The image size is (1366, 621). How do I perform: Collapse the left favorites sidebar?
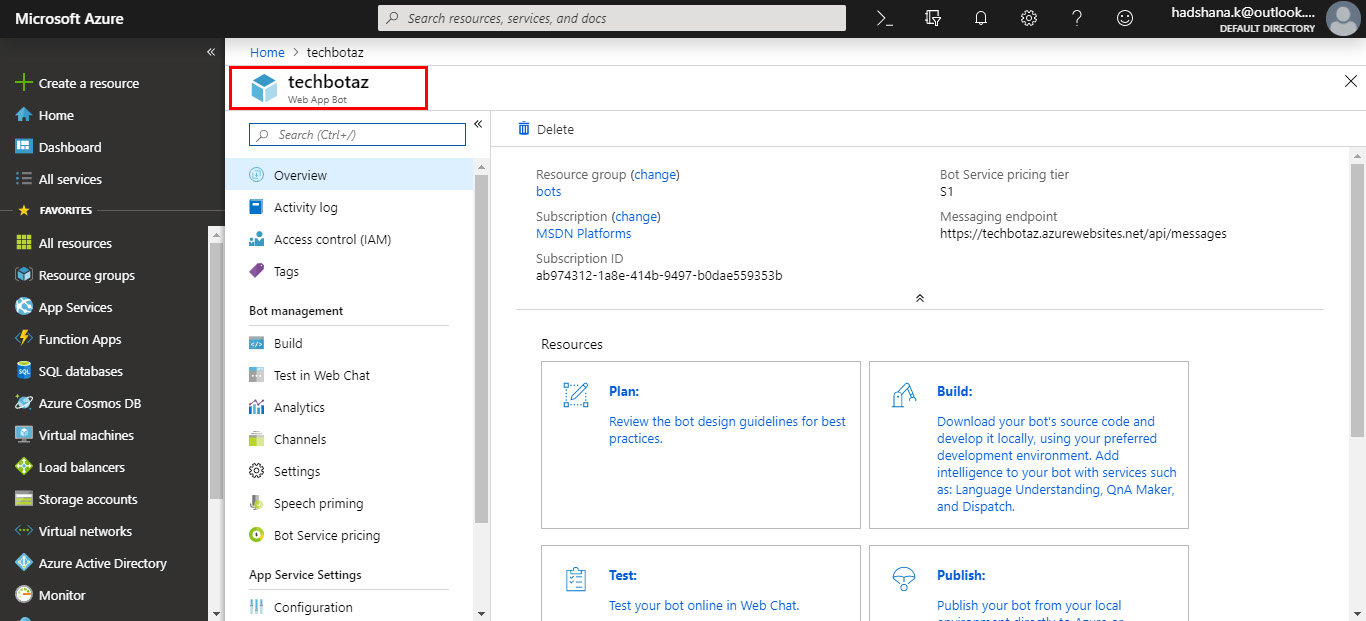(211, 51)
